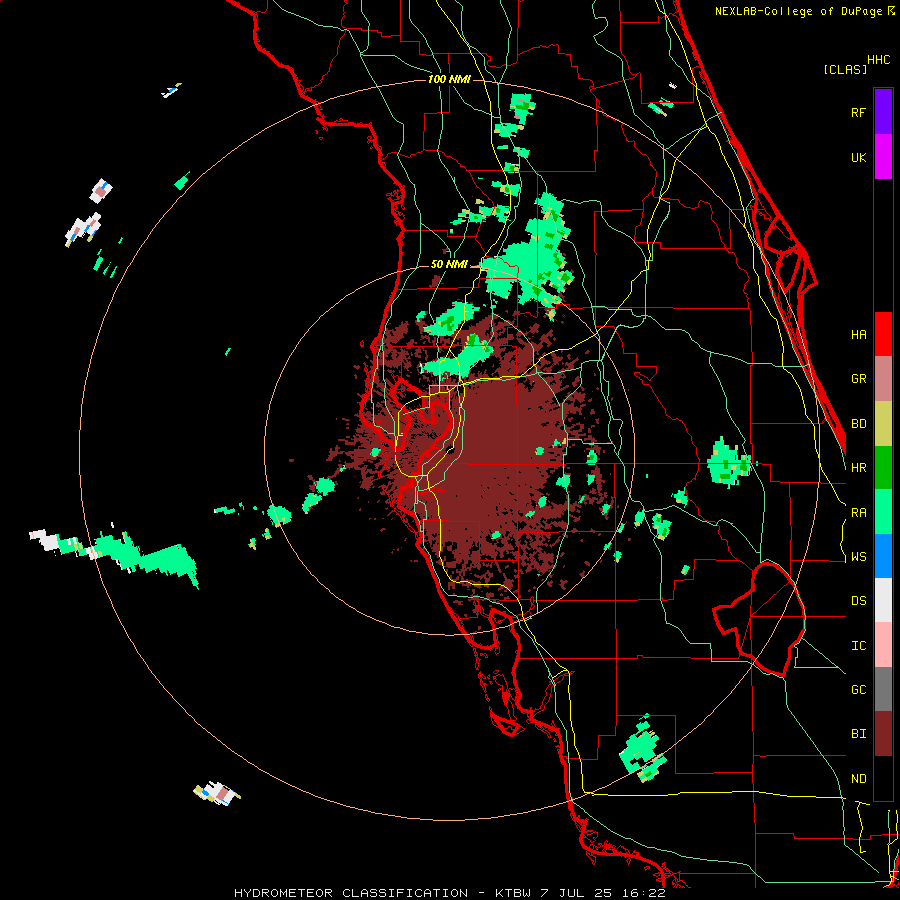Viewport: 900px width, 900px height.
Task: Click the IC light pink legend swatch
Action: [883, 645]
